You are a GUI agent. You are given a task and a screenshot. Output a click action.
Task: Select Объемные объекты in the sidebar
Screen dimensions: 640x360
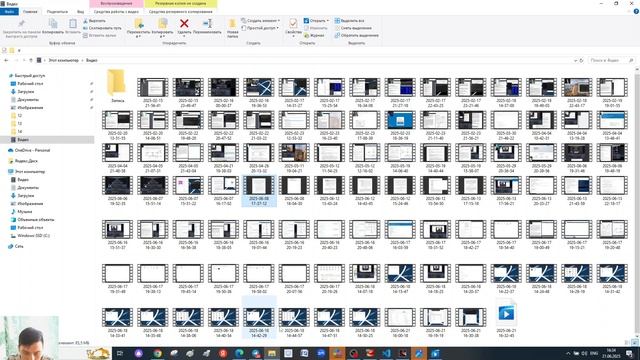[x=35, y=220]
